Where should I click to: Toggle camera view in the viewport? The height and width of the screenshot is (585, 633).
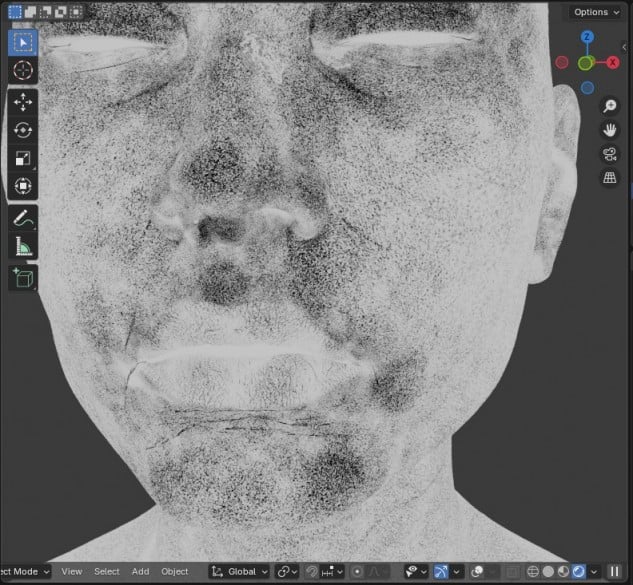[609, 154]
